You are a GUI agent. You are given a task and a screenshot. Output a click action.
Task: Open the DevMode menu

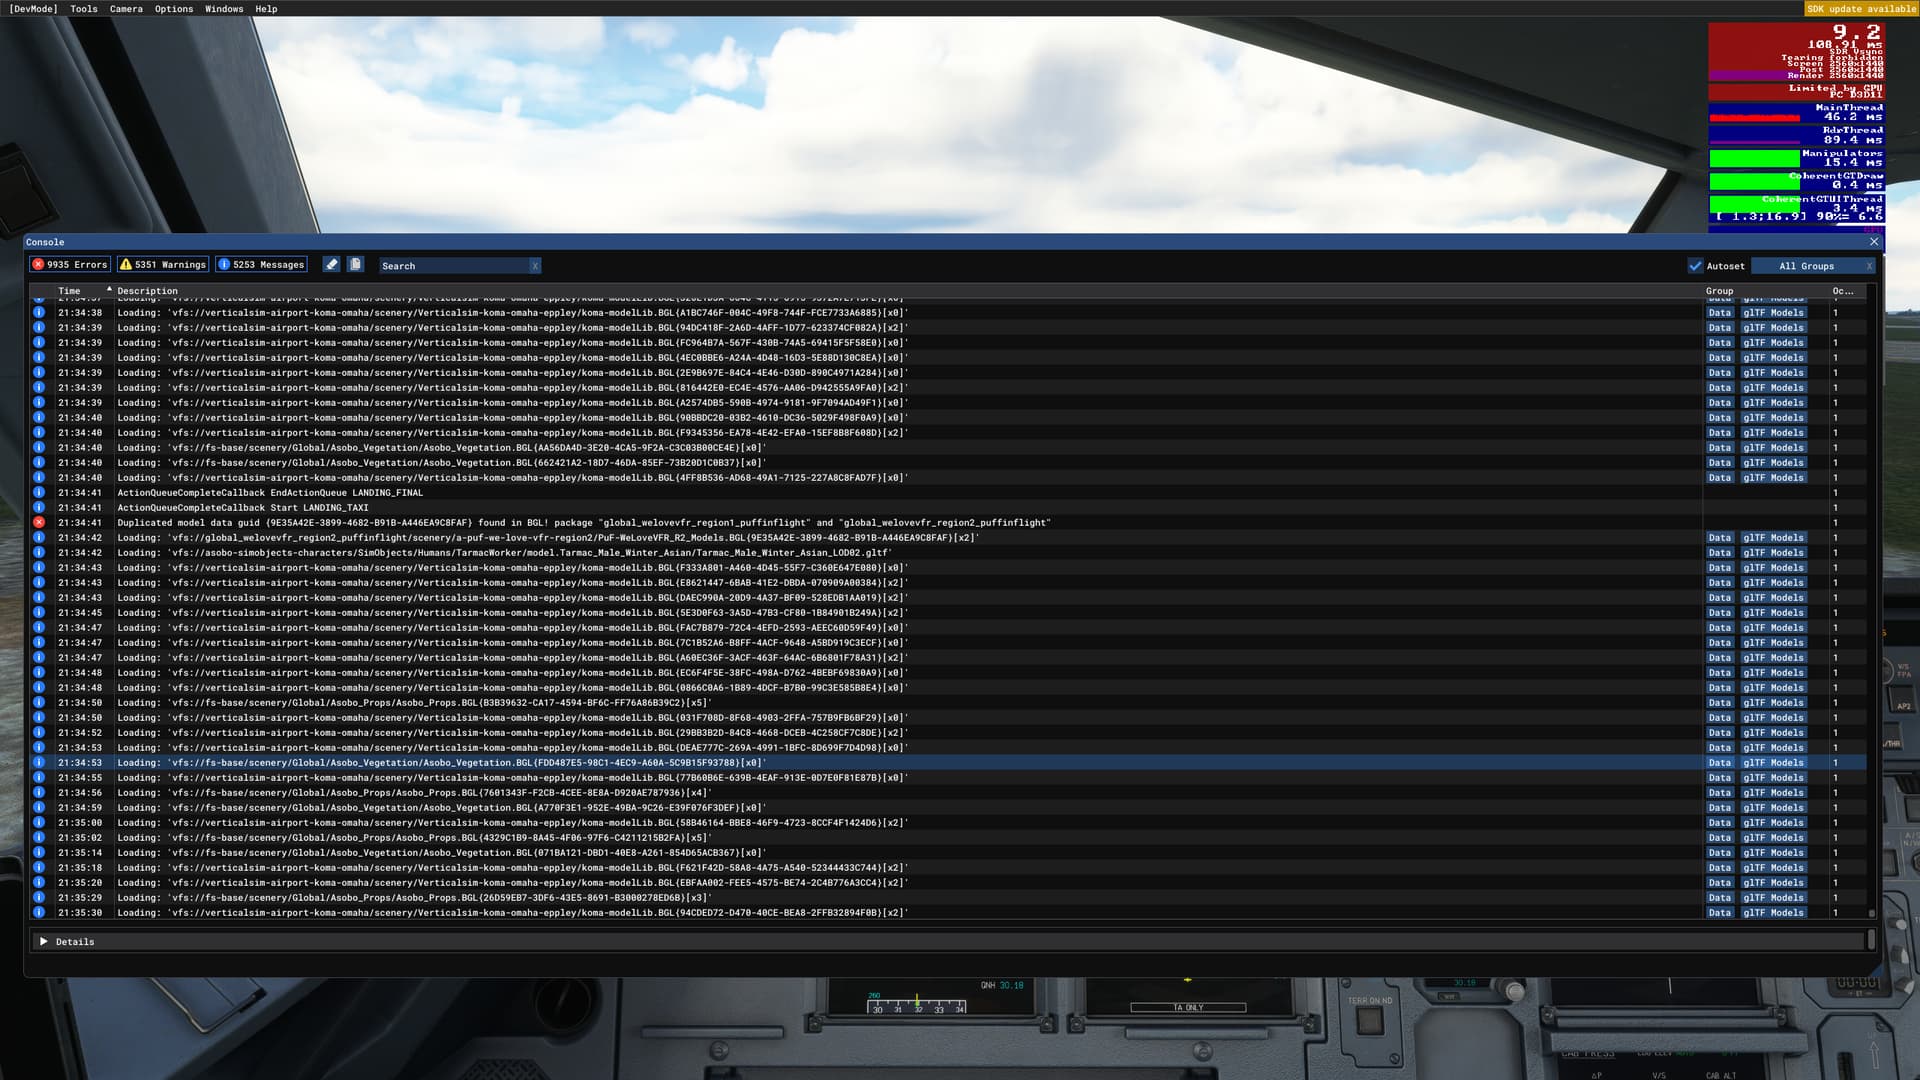(34, 9)
